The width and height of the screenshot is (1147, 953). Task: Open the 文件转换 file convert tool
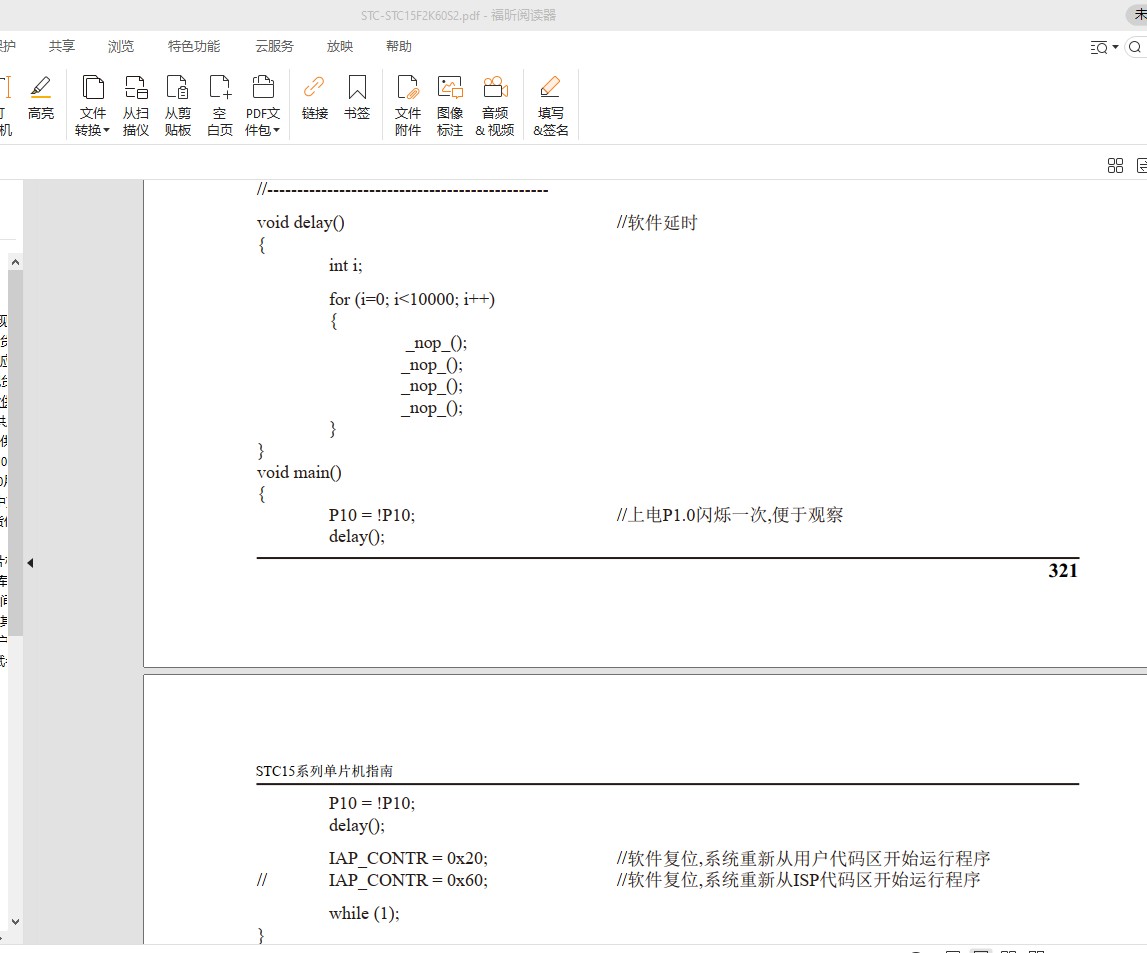(x=92, y=105)
